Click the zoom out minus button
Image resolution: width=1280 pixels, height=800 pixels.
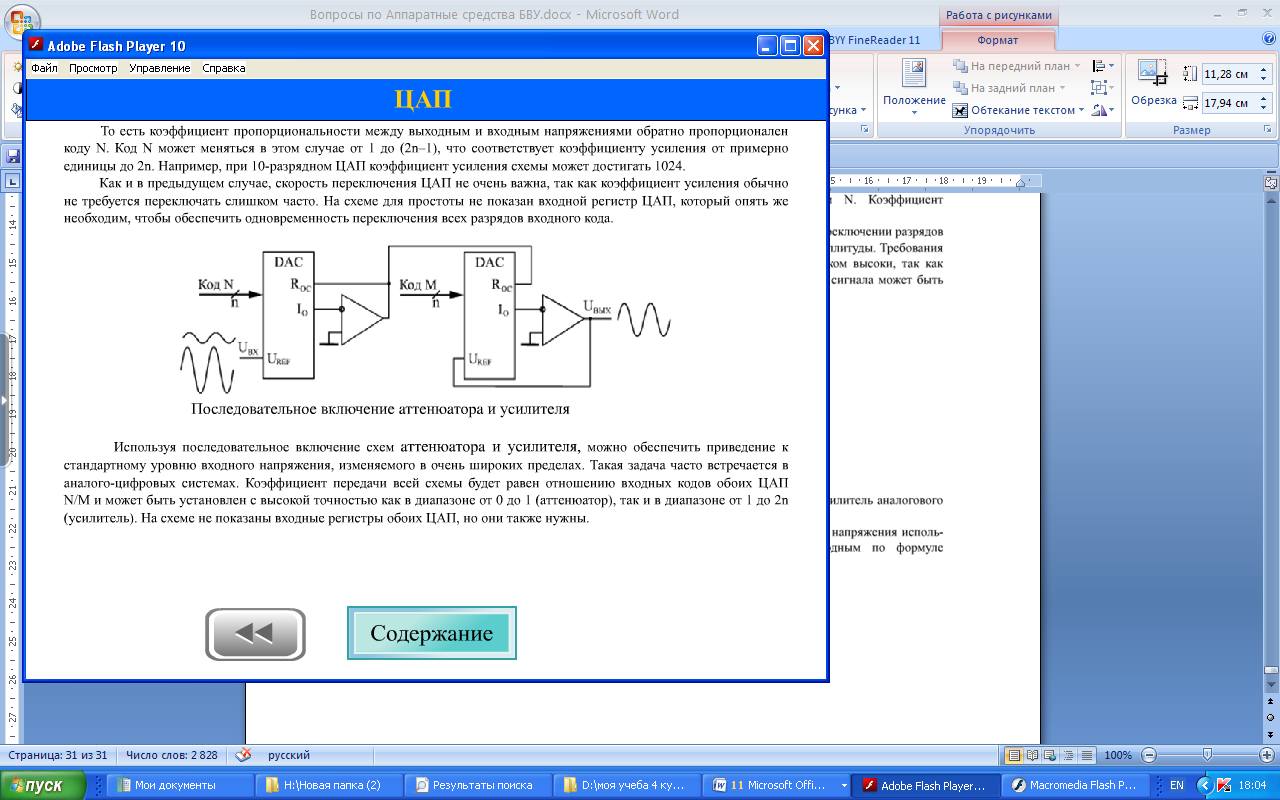coord(1149,755)
